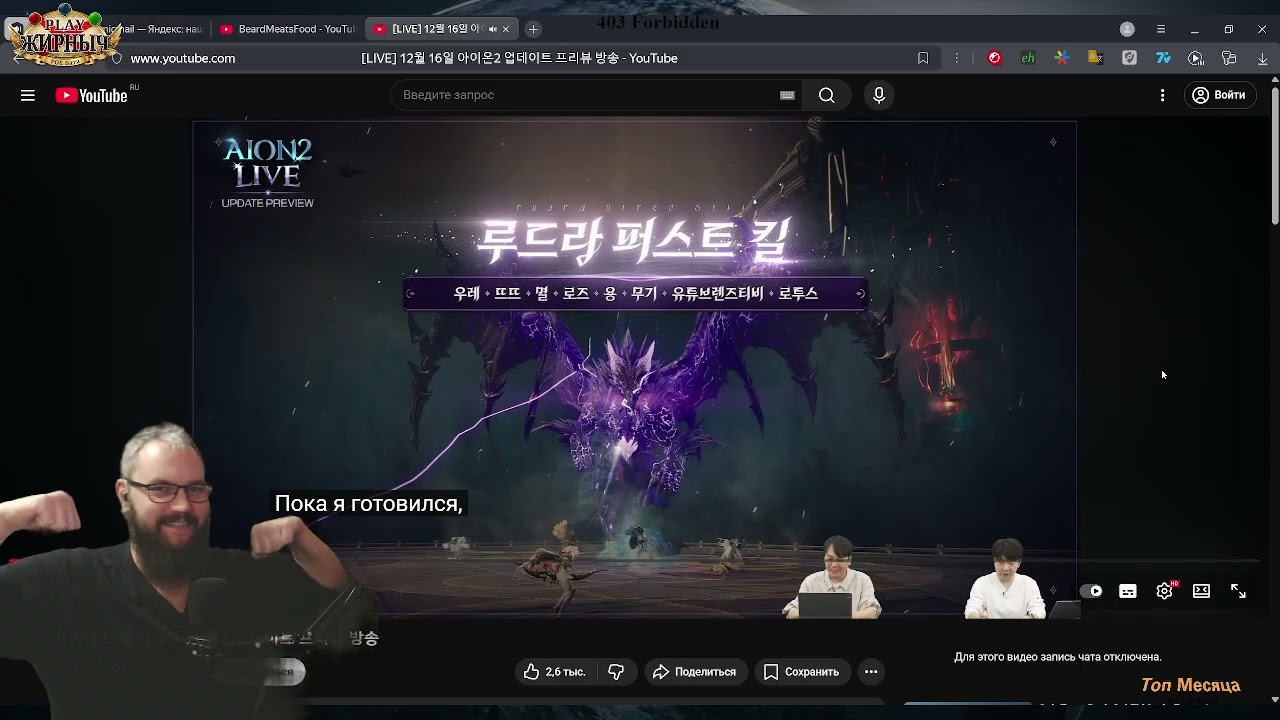
Task: Bookmark this page in address bar
Action: [923, 58]
